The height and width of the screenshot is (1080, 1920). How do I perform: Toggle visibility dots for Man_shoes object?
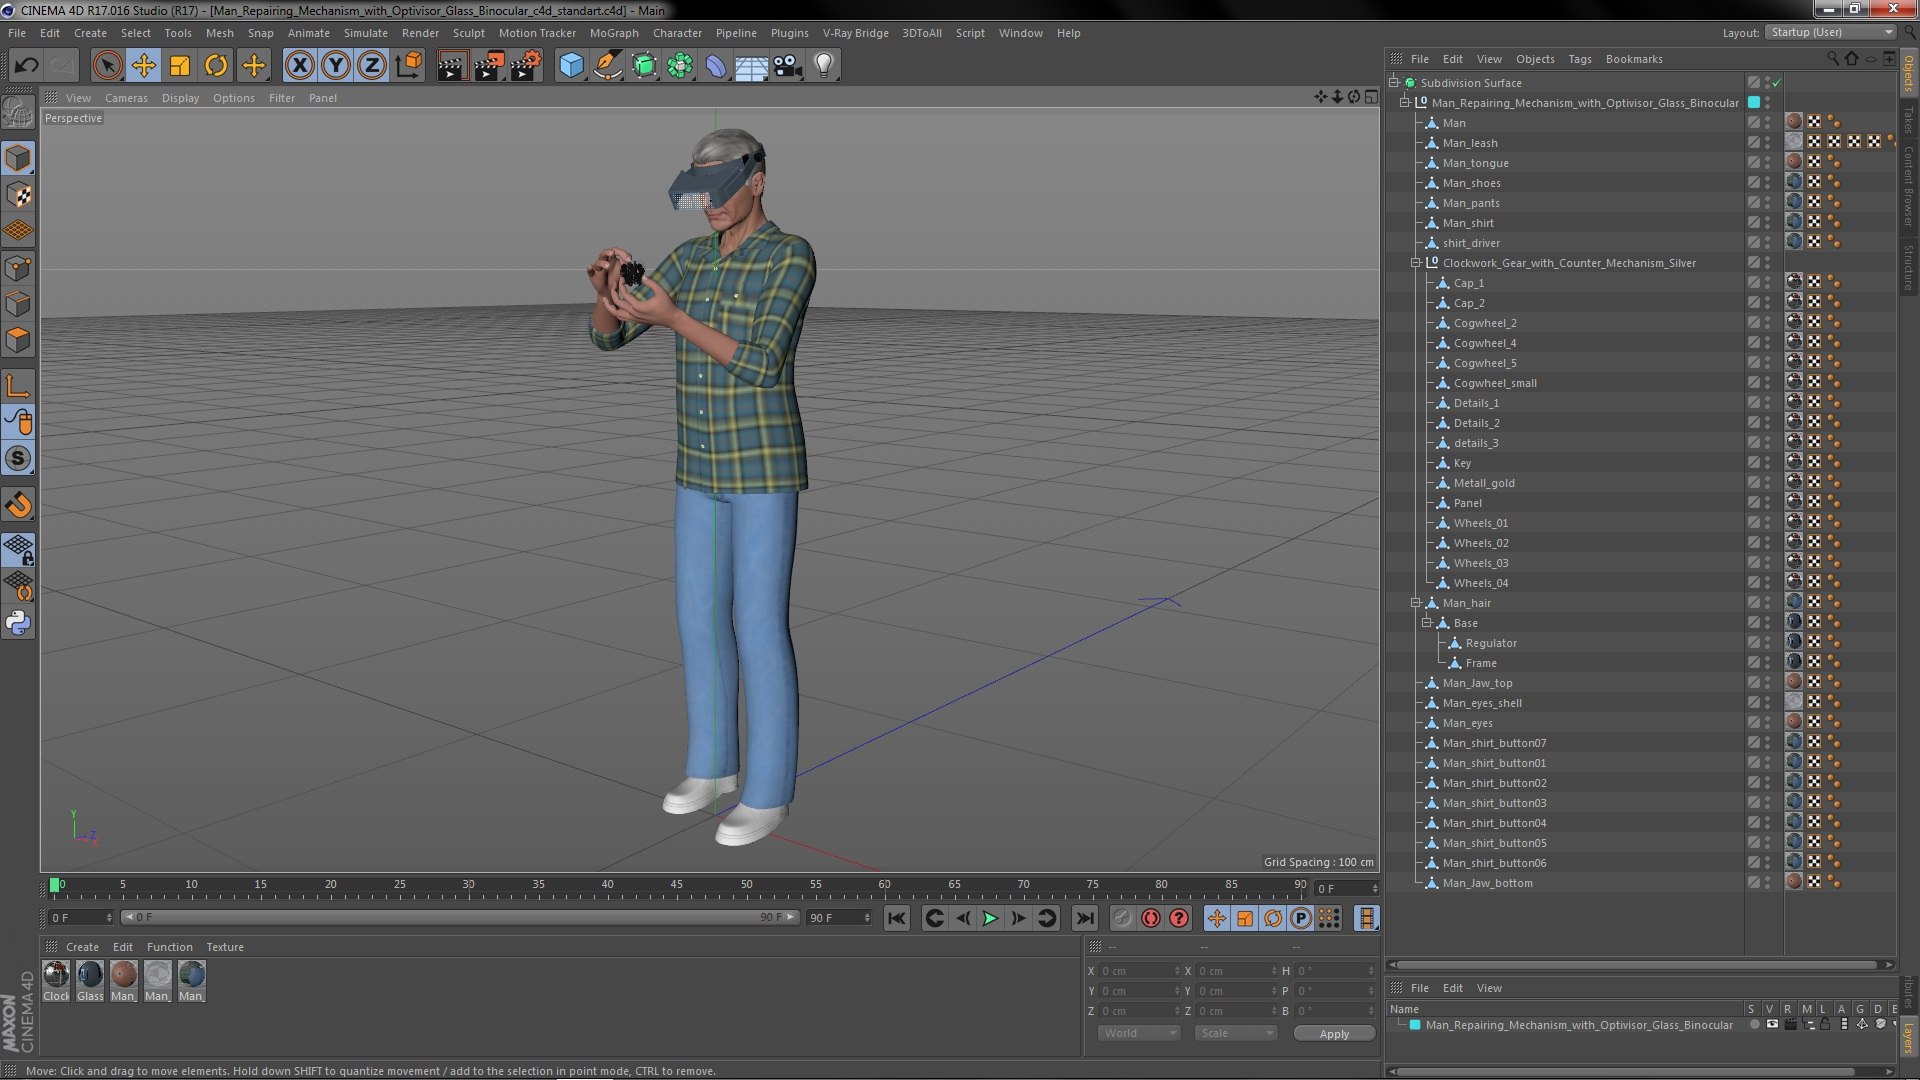coord(1767,183)
